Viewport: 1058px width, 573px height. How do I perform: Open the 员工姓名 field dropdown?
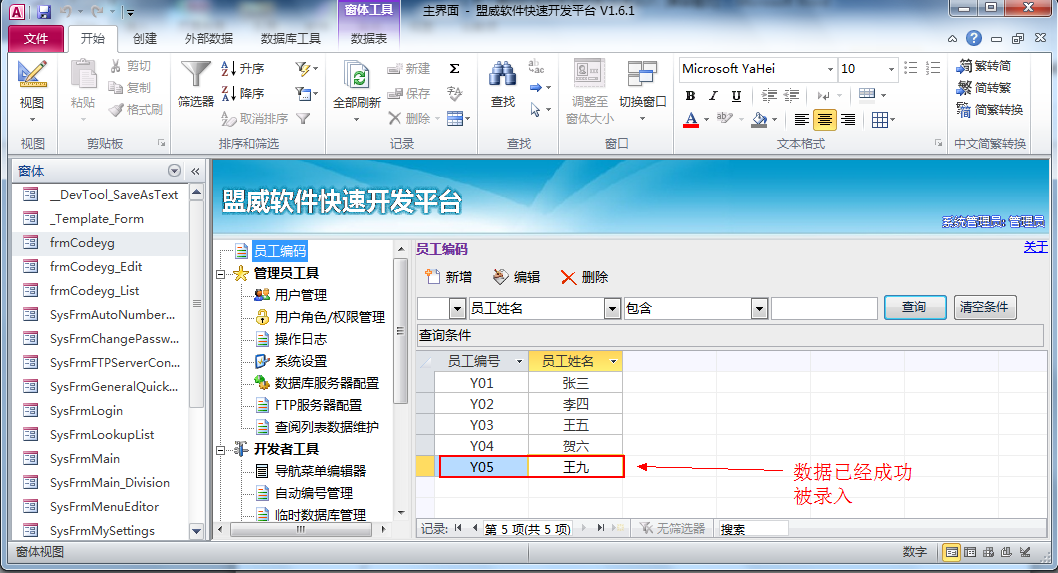pyautogui.click(x=612, y=308)
